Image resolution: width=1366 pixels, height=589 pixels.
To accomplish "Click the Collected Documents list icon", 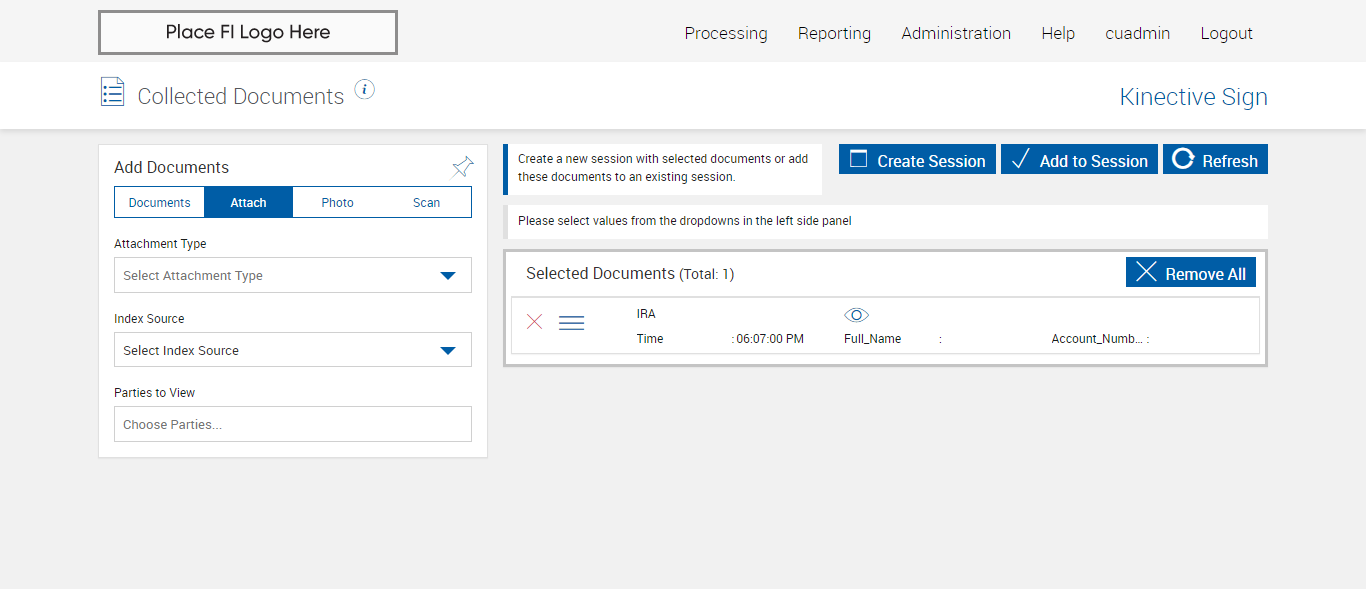I will coord(113,92).
